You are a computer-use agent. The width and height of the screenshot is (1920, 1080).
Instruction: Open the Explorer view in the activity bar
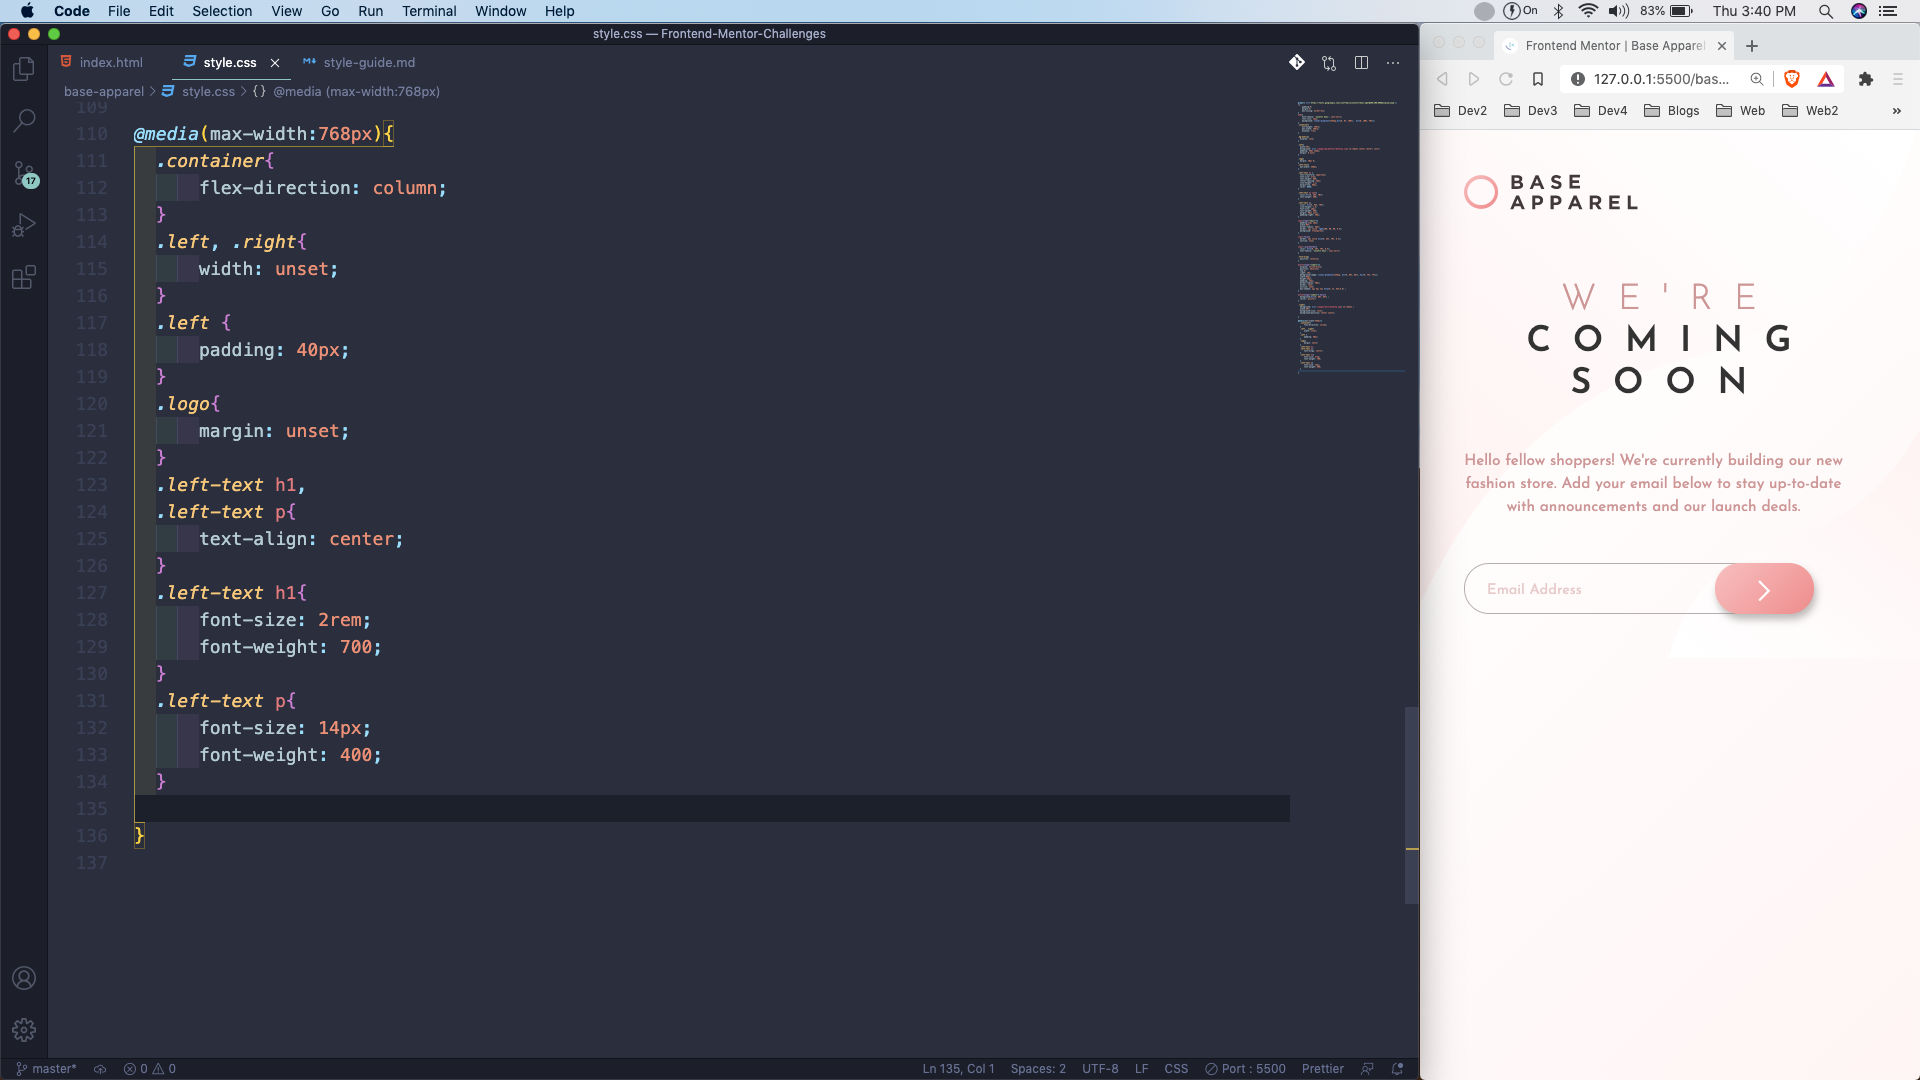tap(24, 69)
